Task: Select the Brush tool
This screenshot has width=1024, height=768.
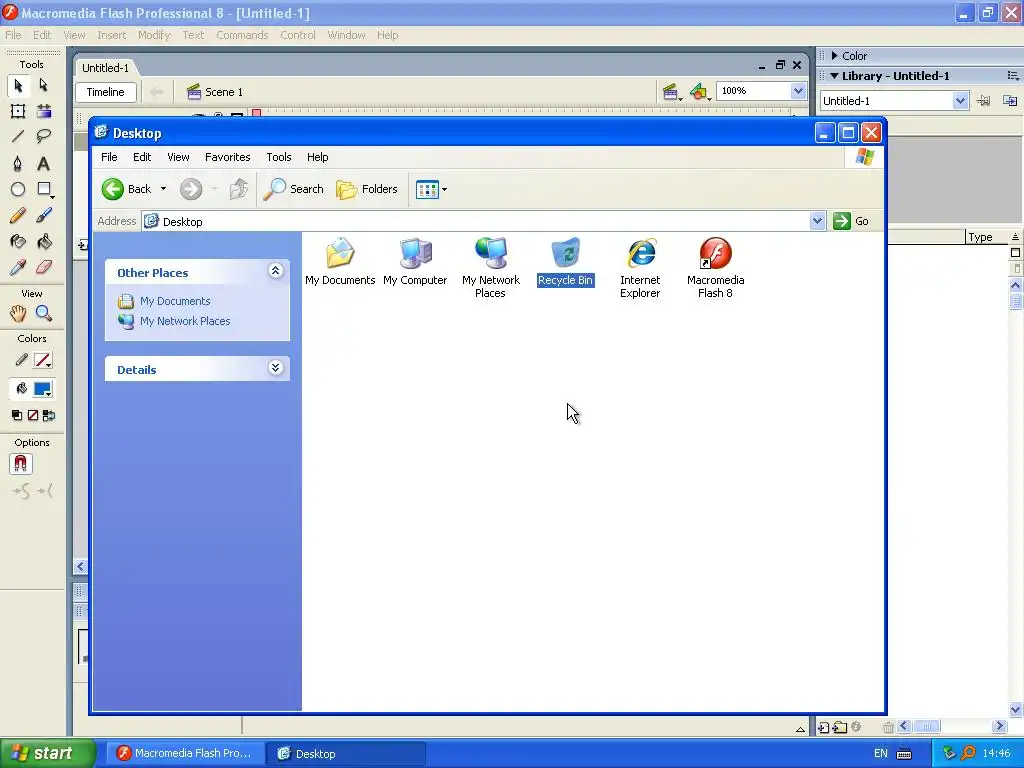Action: (44, 216)
